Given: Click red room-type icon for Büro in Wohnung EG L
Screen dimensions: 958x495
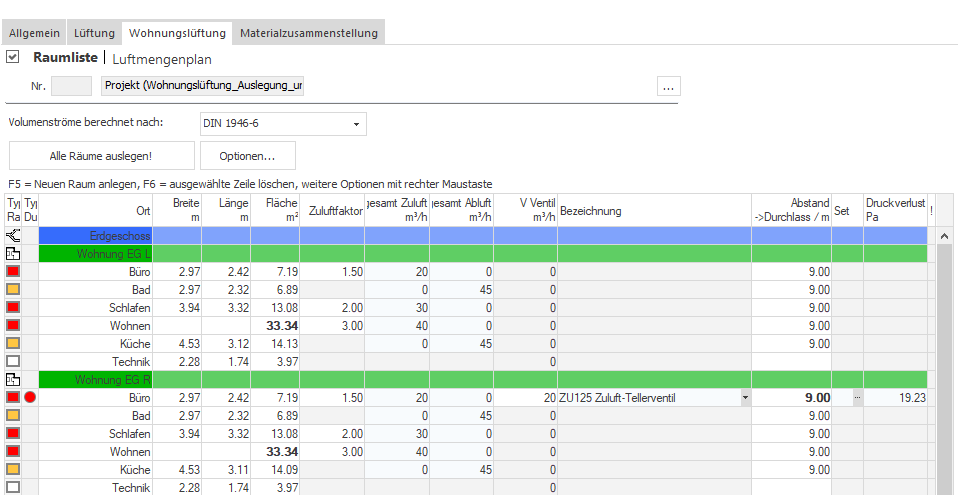Looking at the screenshot, I should pos(12,271).
